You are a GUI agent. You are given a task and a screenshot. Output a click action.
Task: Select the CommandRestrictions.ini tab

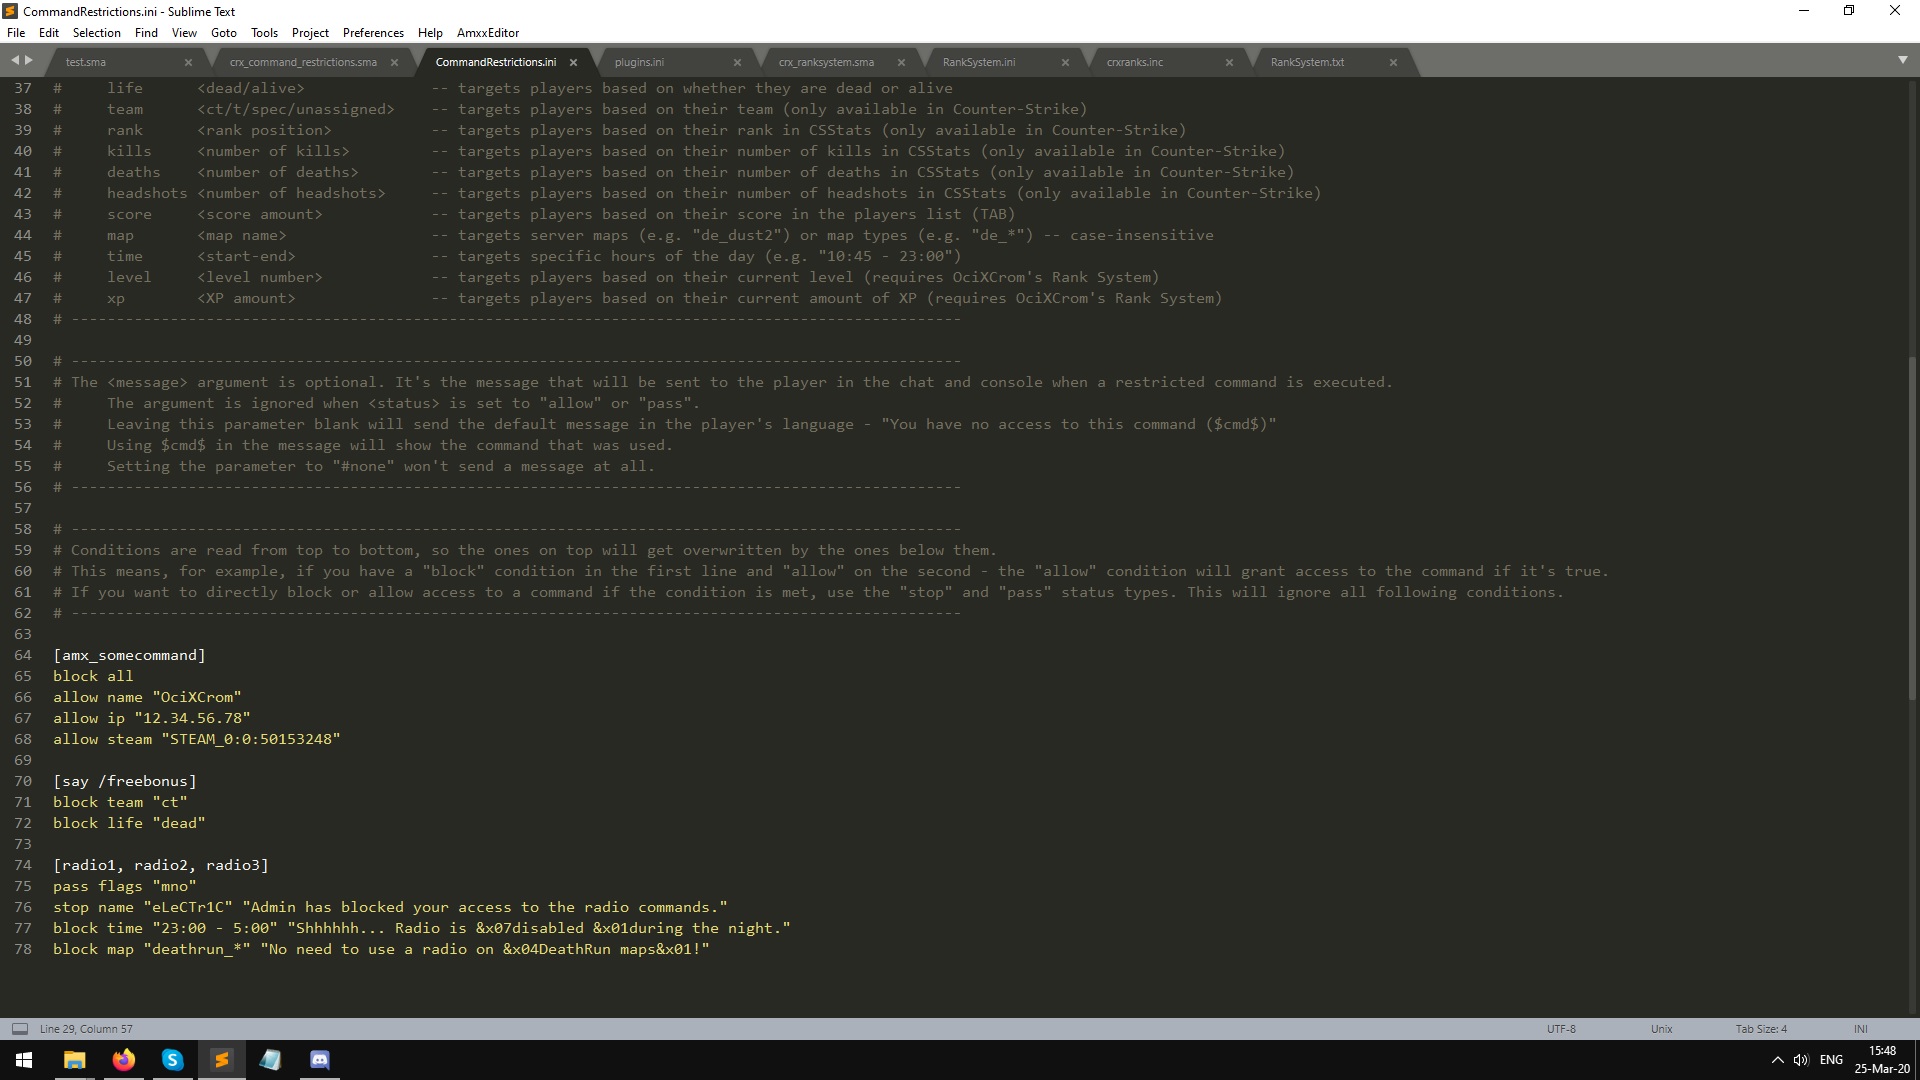[495, 61]
